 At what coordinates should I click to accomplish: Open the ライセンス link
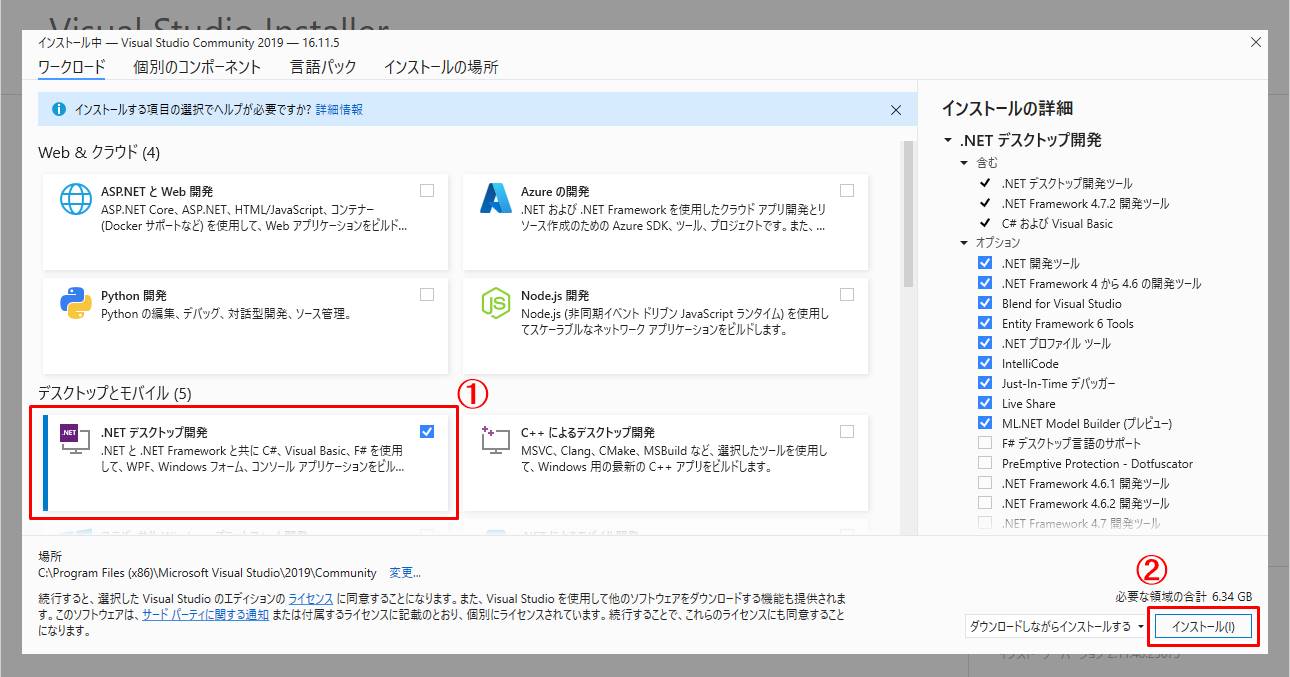(x=311, y=597)
